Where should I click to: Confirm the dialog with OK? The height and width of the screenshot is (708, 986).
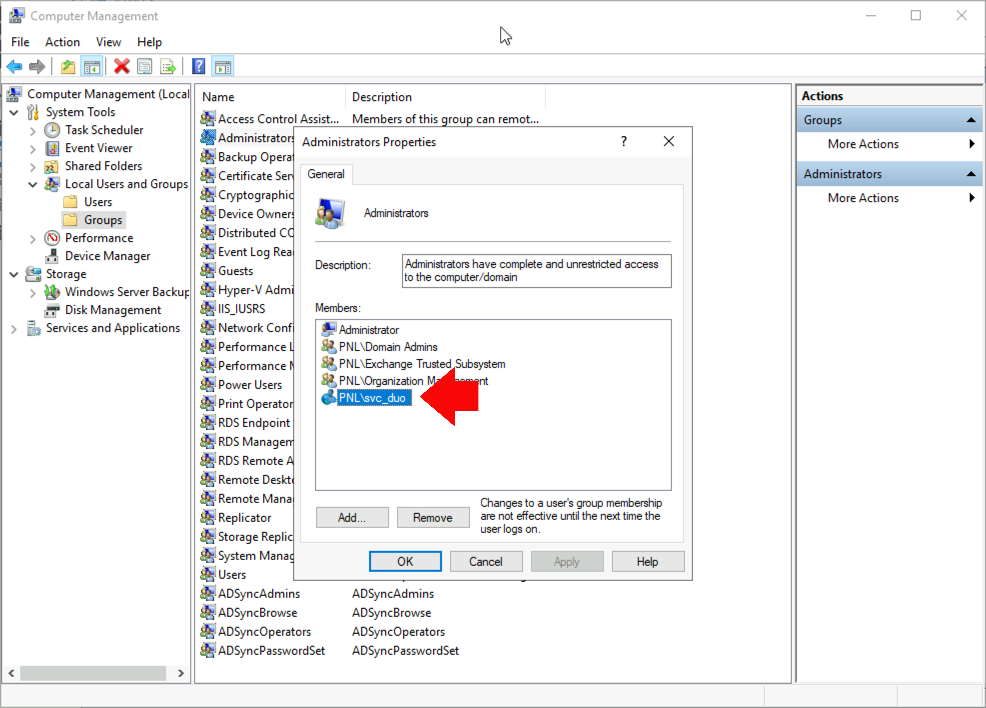[x=405, y=561]
